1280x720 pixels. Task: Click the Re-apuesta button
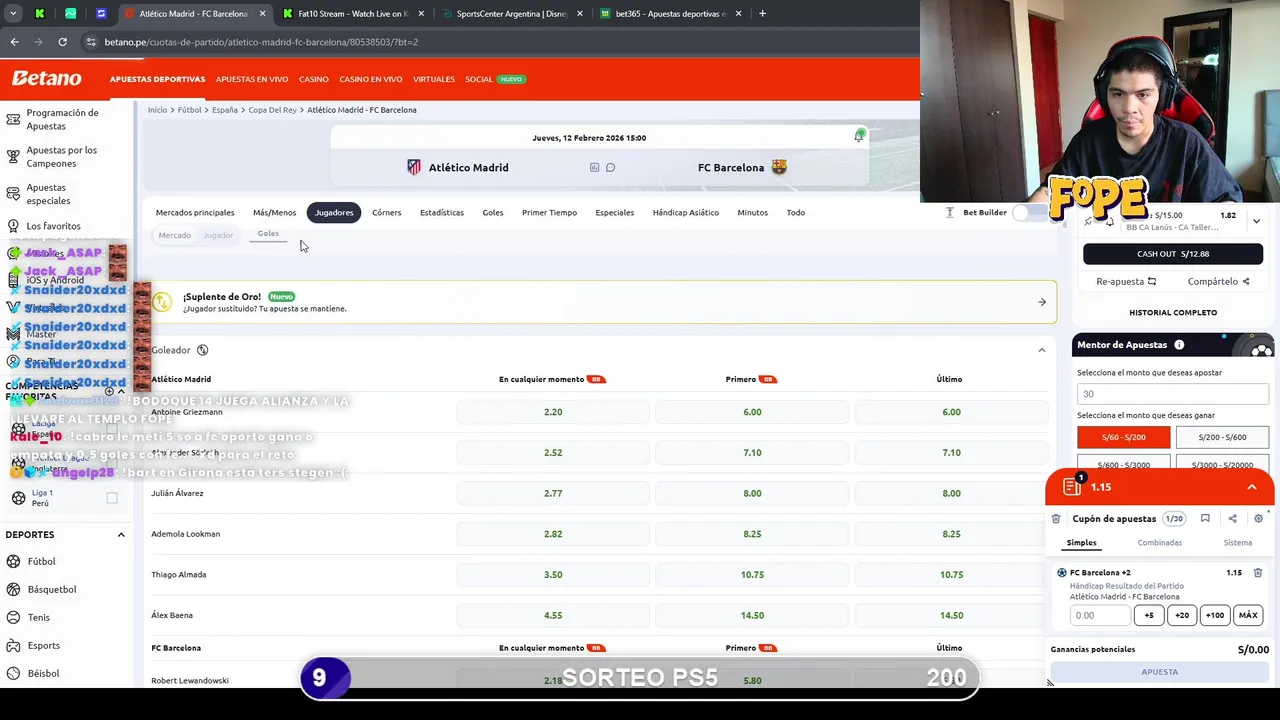(x=1126, y=282)
